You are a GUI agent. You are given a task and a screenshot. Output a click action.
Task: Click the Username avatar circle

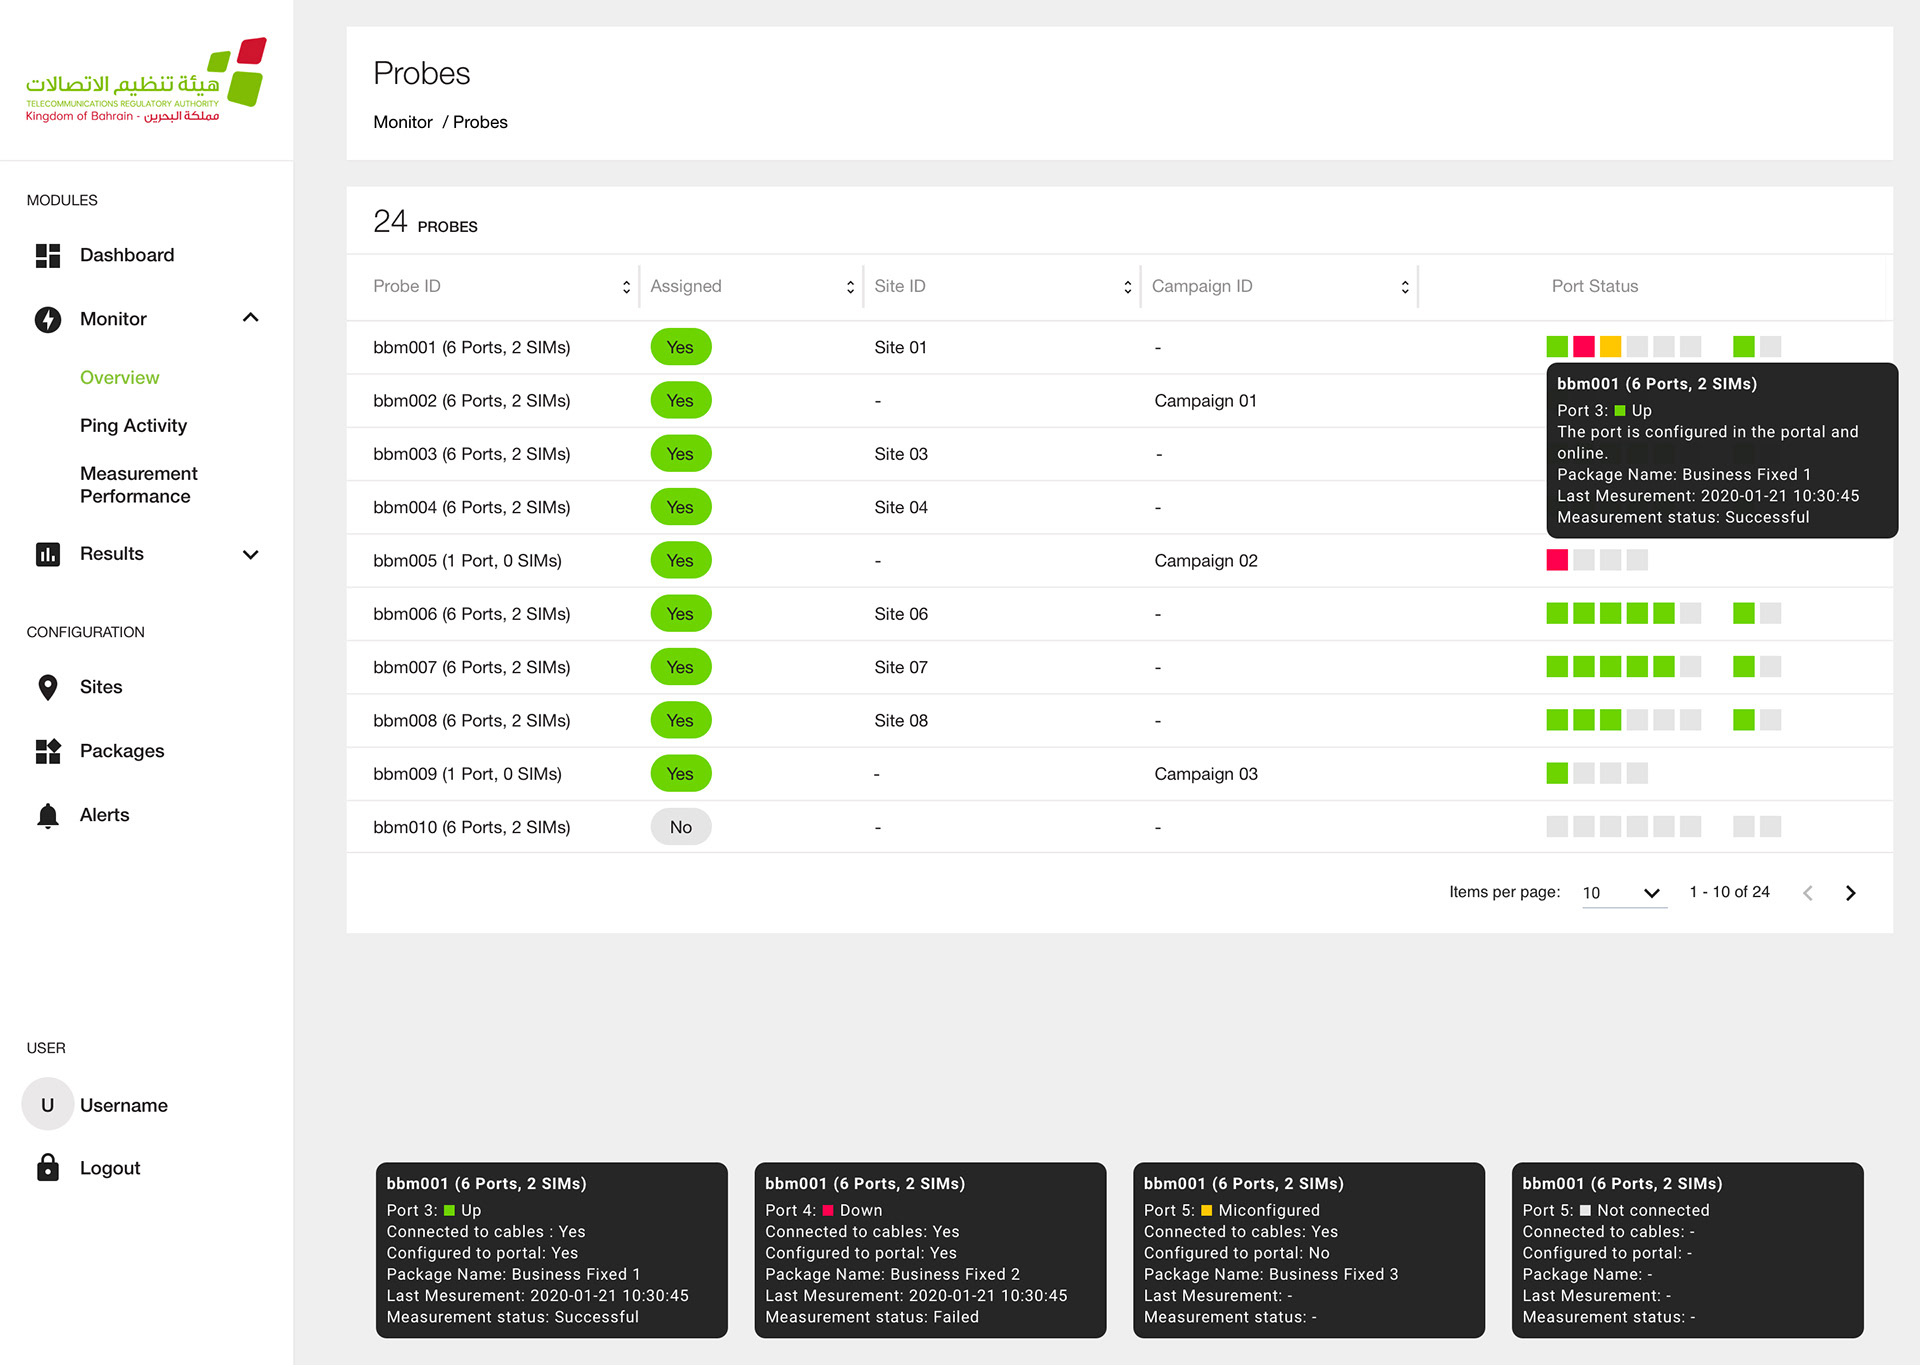coord(48,1104)
